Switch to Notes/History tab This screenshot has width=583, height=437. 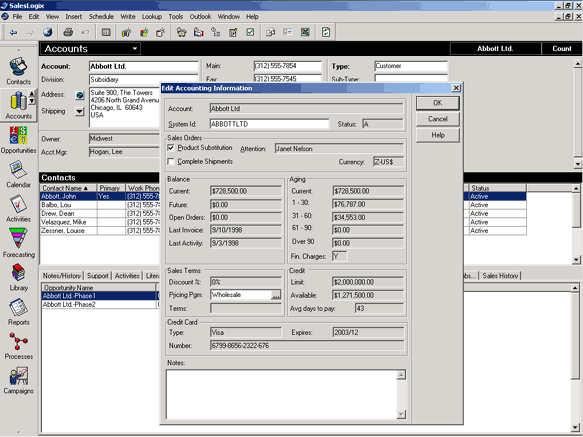pyautogui.click(x=62, y=276)
